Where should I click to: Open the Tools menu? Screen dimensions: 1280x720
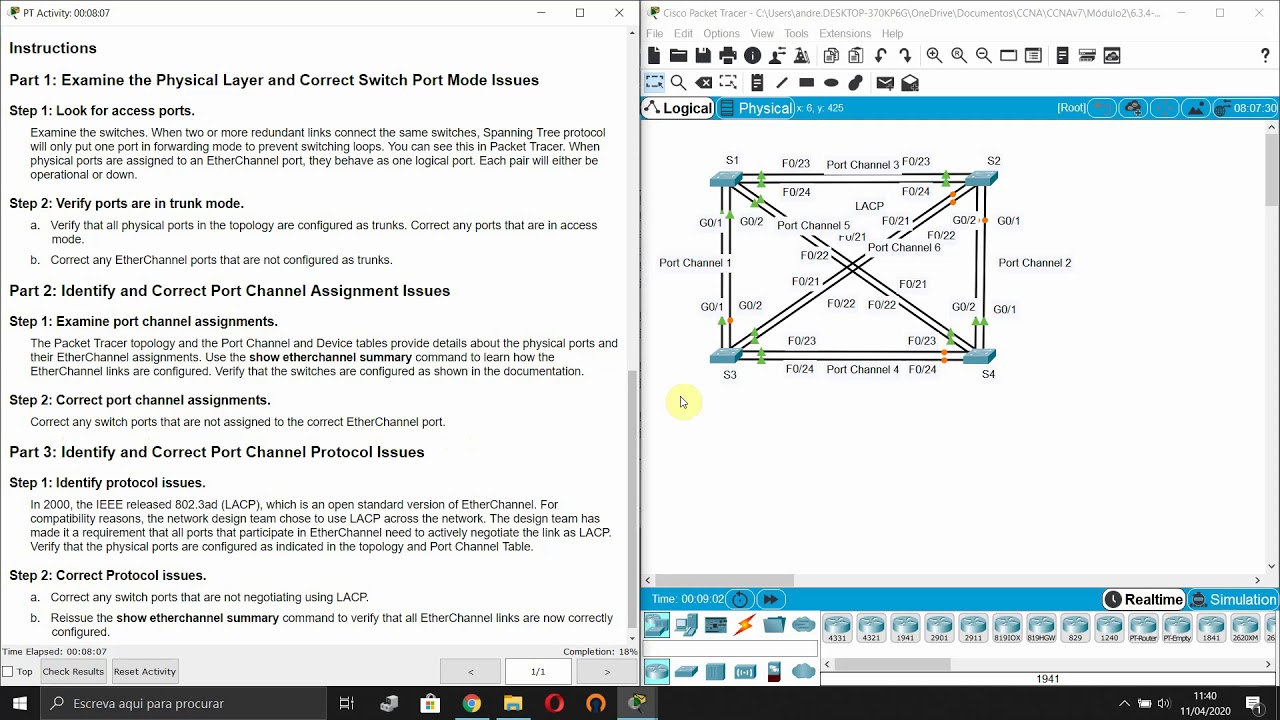(x=796, y=33)
